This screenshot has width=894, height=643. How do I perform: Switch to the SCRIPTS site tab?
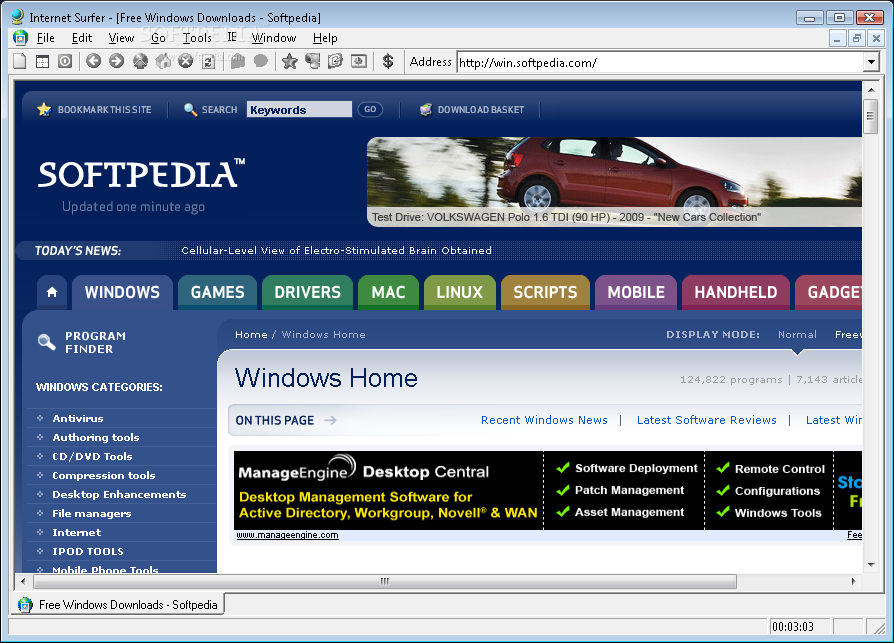(545, 292)
